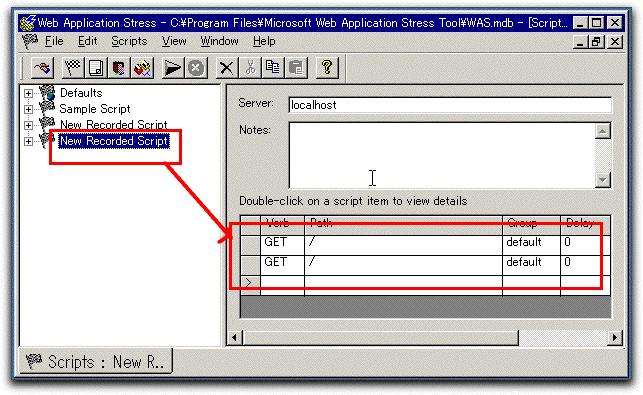This screenshot has width=643, height=395.
Task: Select the second GET row header
Action: point(250,265)
